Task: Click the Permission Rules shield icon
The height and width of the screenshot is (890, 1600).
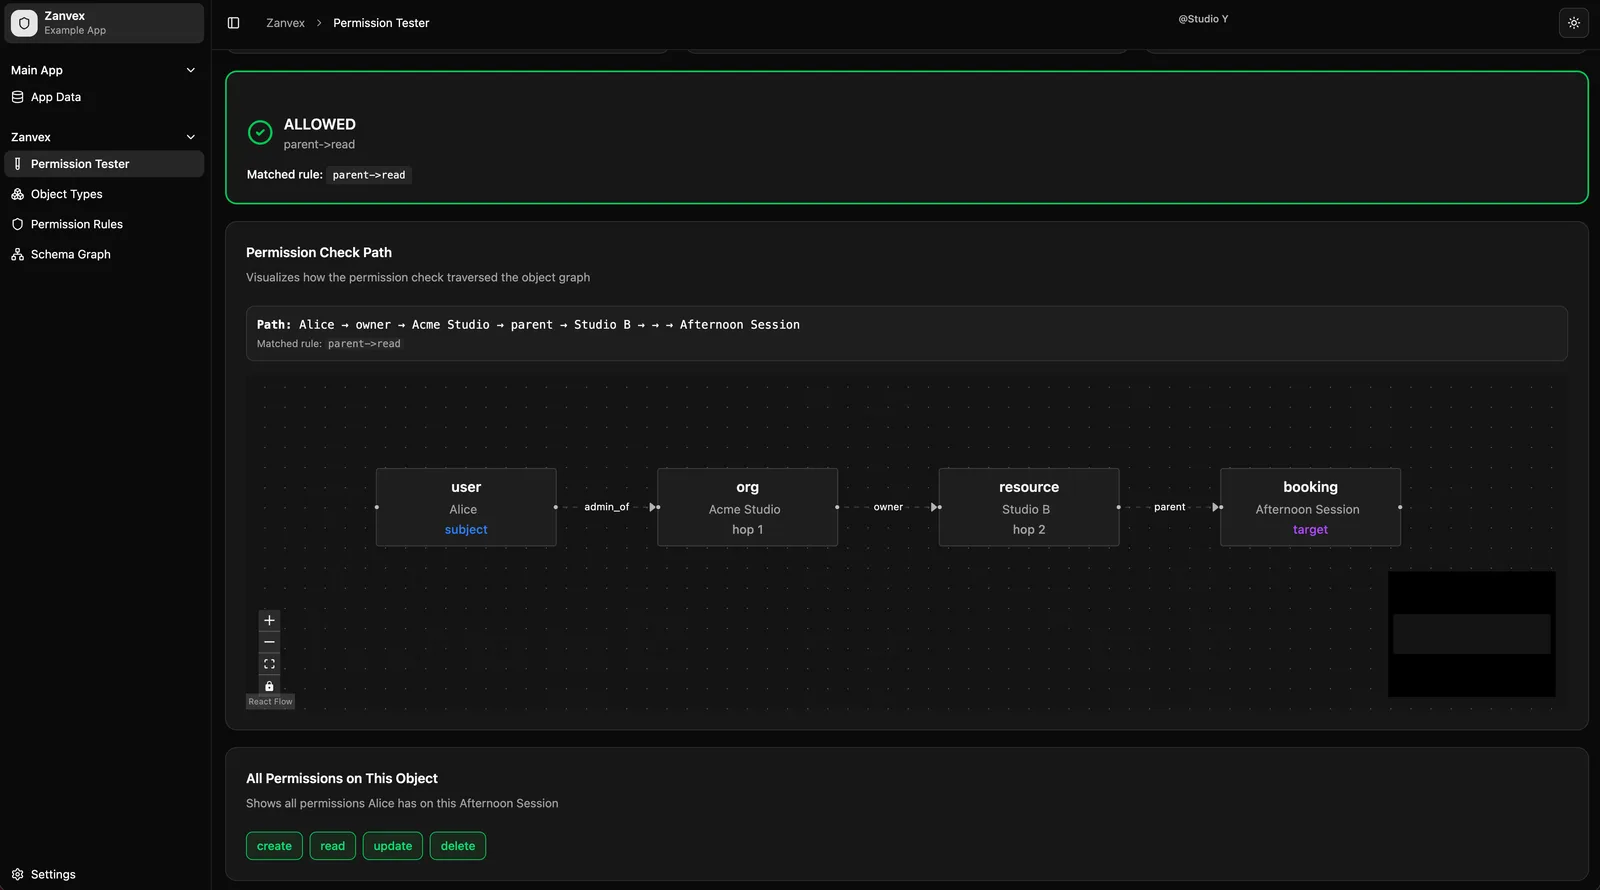Action: 17,224
